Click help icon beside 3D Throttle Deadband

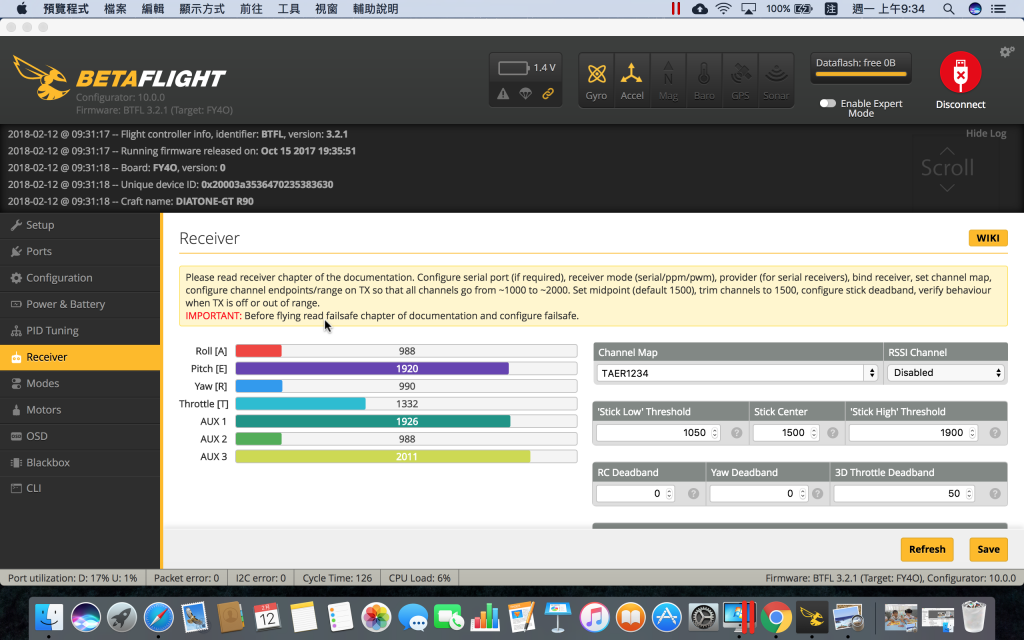(994, 494)
